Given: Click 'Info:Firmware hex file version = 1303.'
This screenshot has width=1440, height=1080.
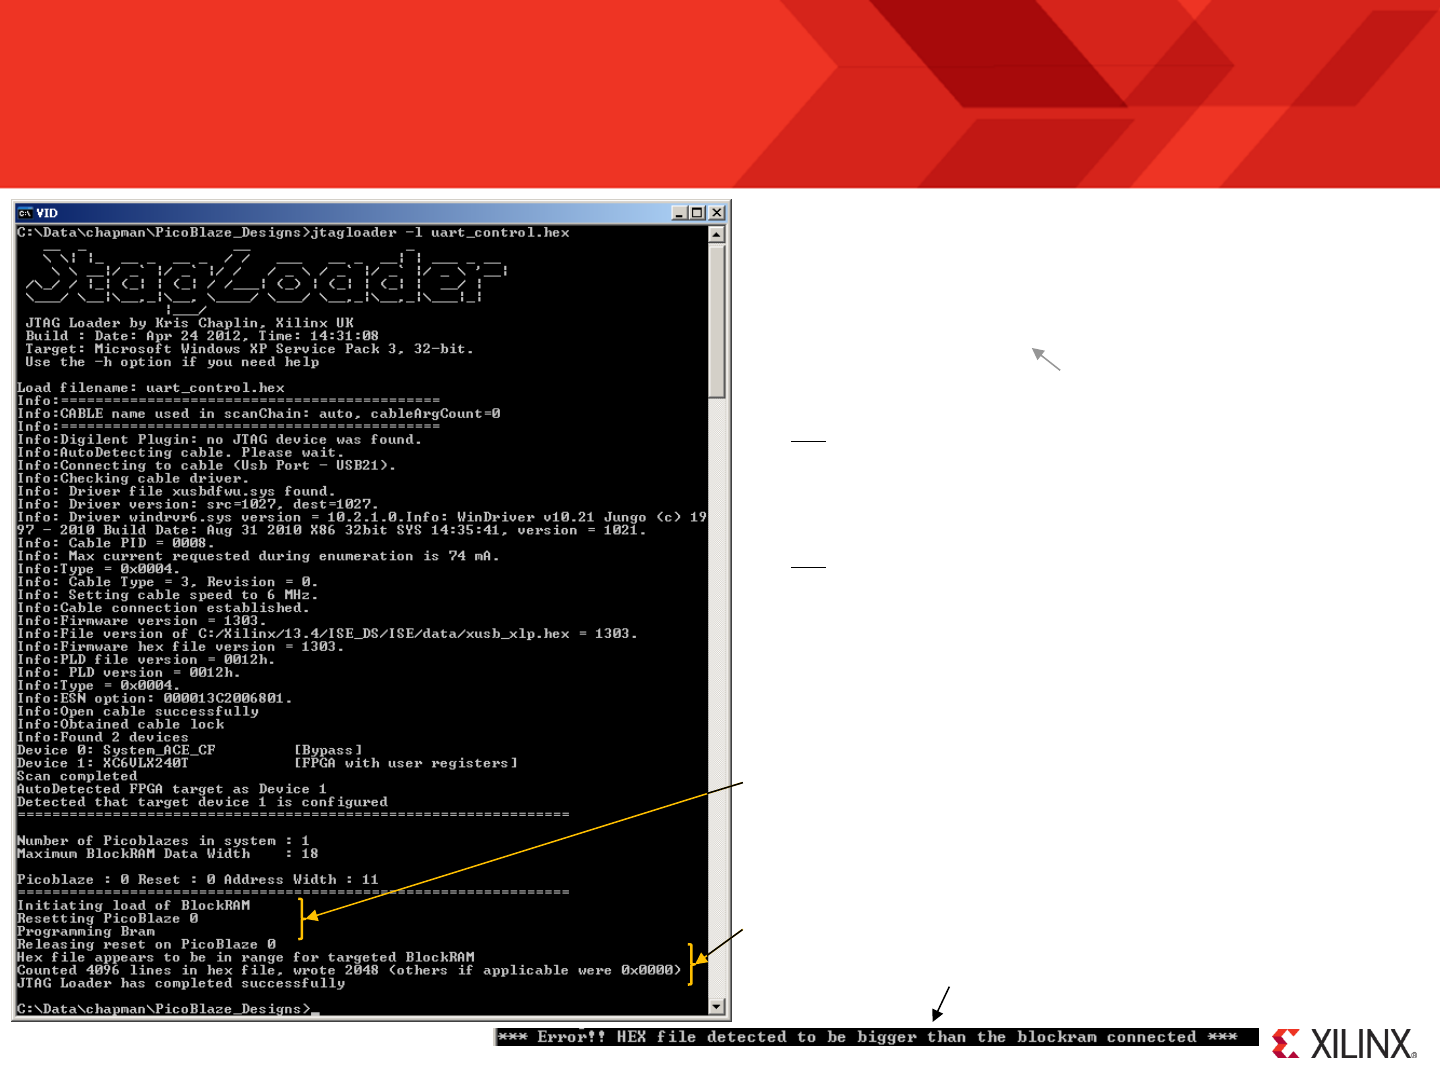Looking at the screenshot, I should (x=181, y=647).
